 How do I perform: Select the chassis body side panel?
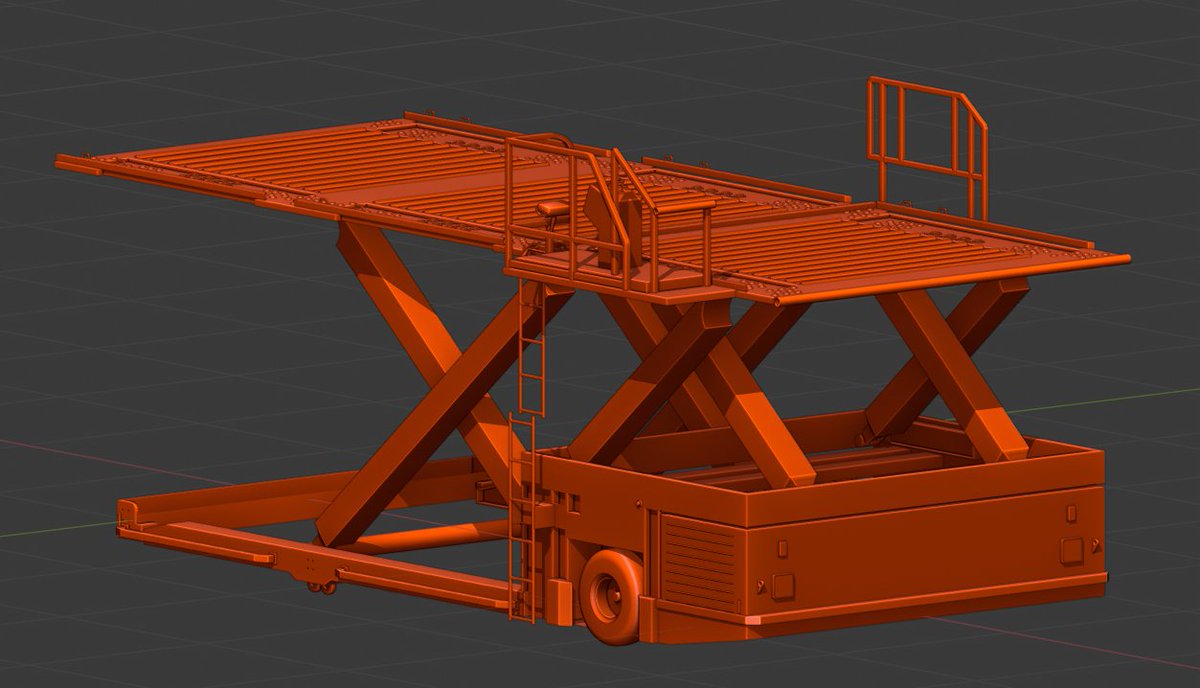click(925, 560)
